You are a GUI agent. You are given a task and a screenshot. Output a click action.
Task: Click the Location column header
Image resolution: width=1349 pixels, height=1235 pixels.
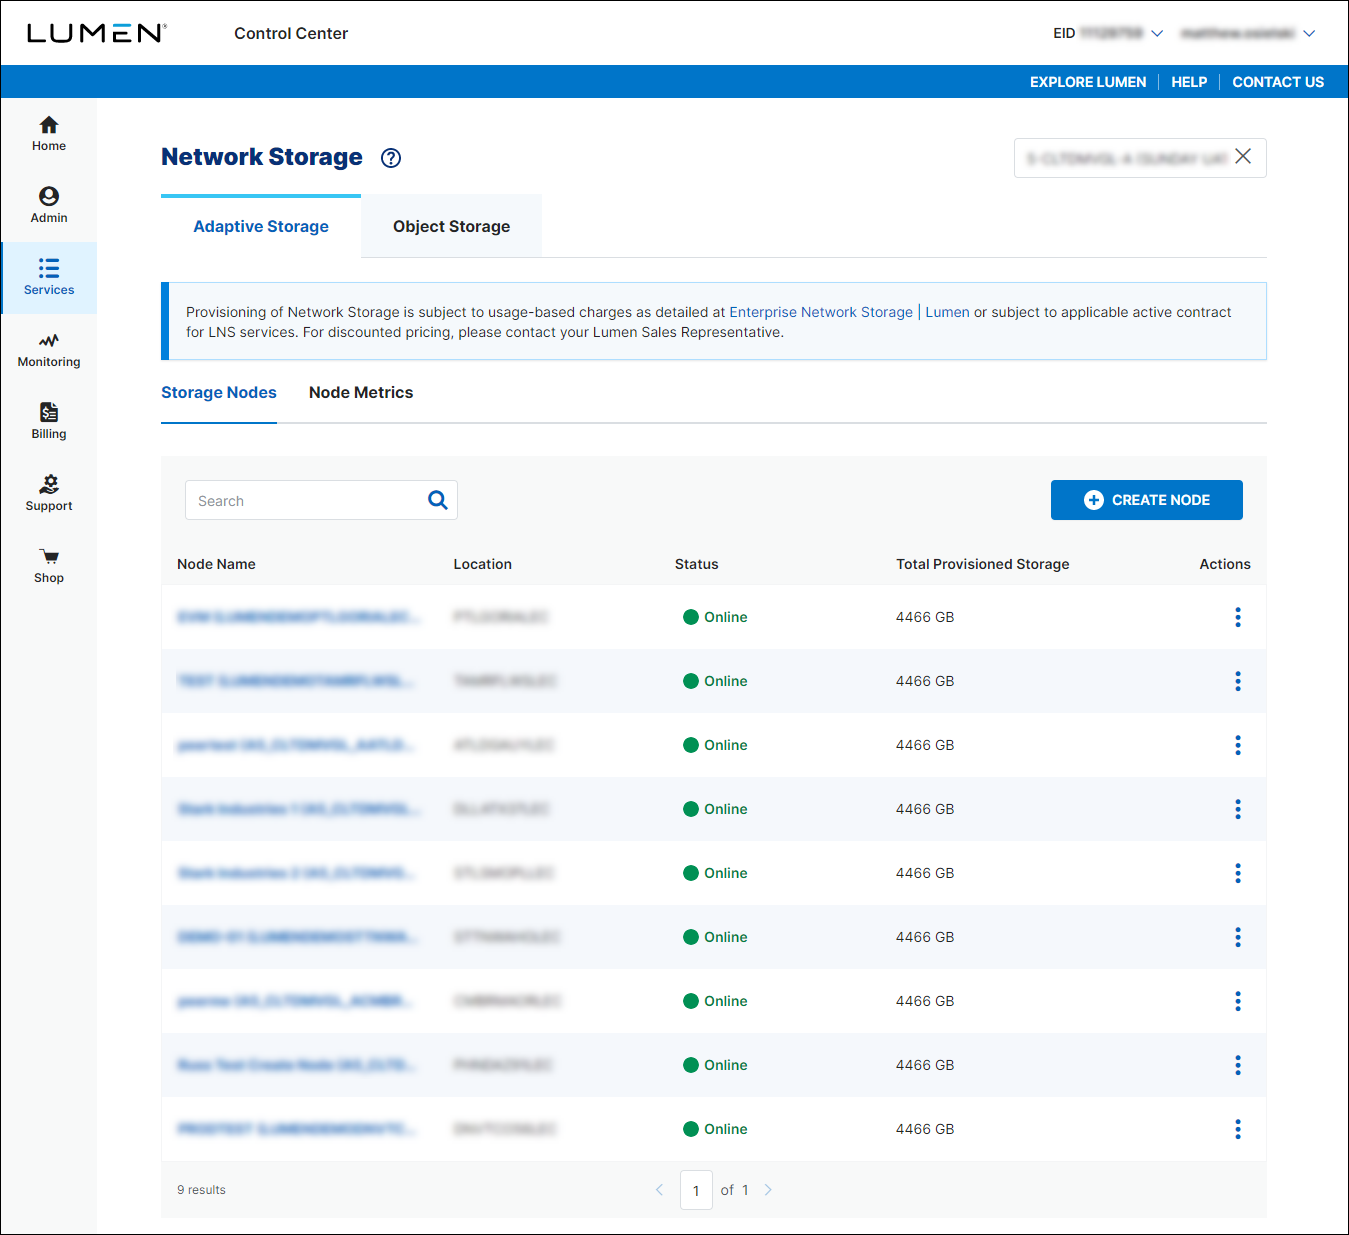(x=482, y=564)
